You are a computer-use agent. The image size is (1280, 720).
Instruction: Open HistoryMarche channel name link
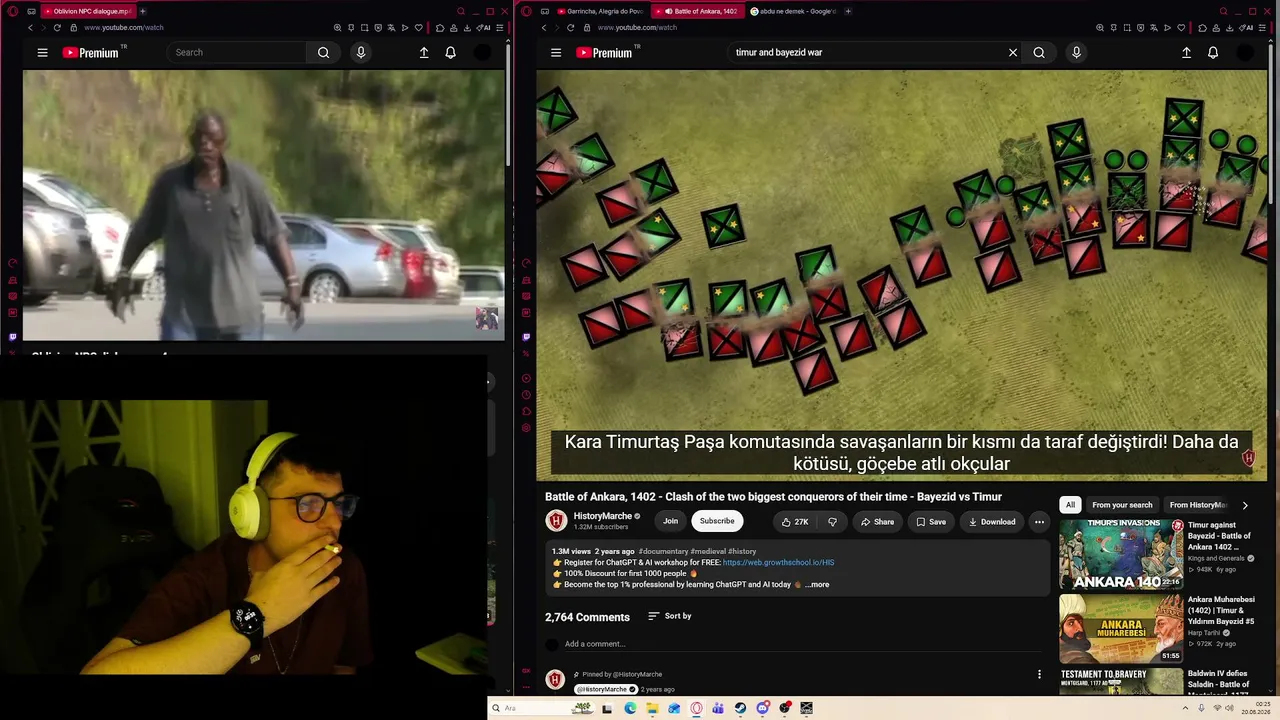click(602, 516)
